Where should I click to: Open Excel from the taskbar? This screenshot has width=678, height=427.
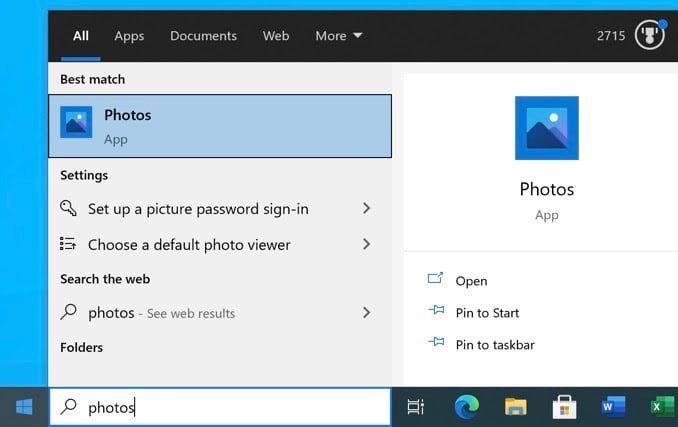(661, 406)
